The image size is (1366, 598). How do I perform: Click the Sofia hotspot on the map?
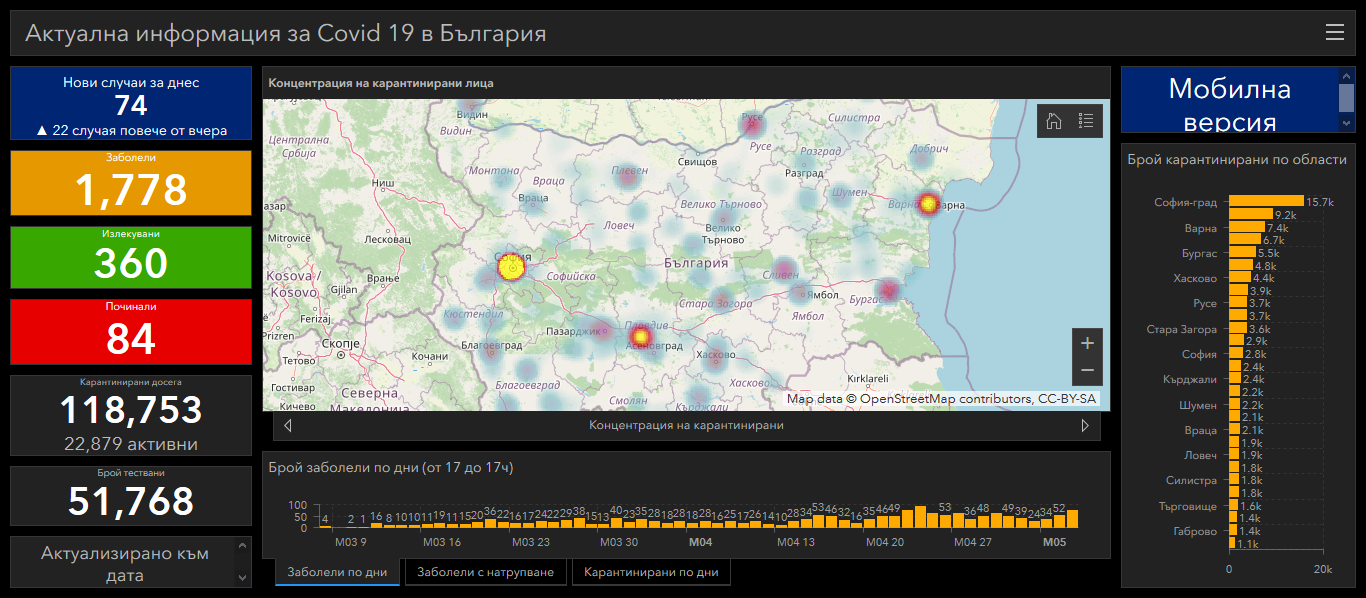(511, 268)
